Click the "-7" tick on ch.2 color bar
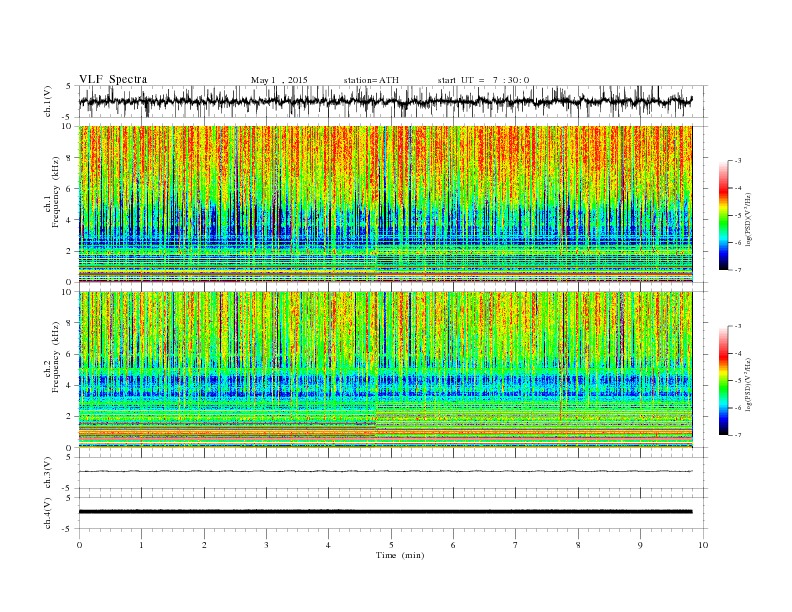 point(738,435)
